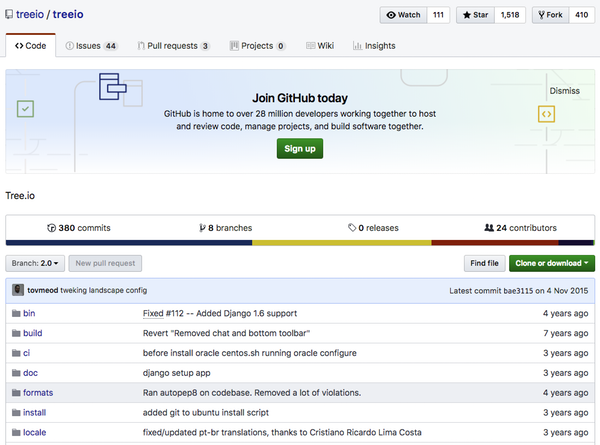Open the bold treeio repository link
This screenshot has width=600, height=445.
click(68, 15)
